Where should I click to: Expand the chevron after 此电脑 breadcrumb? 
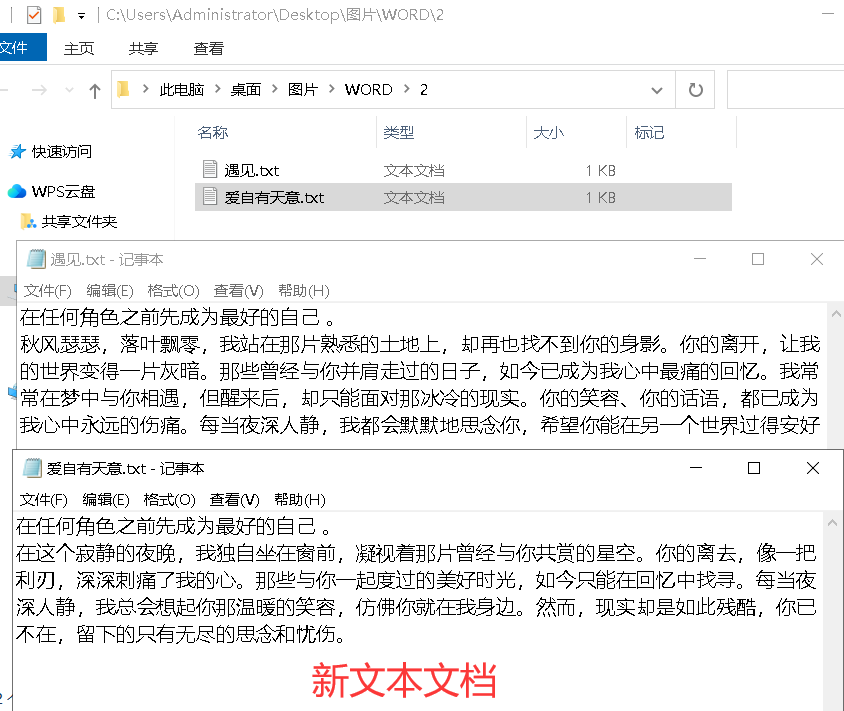217,89
